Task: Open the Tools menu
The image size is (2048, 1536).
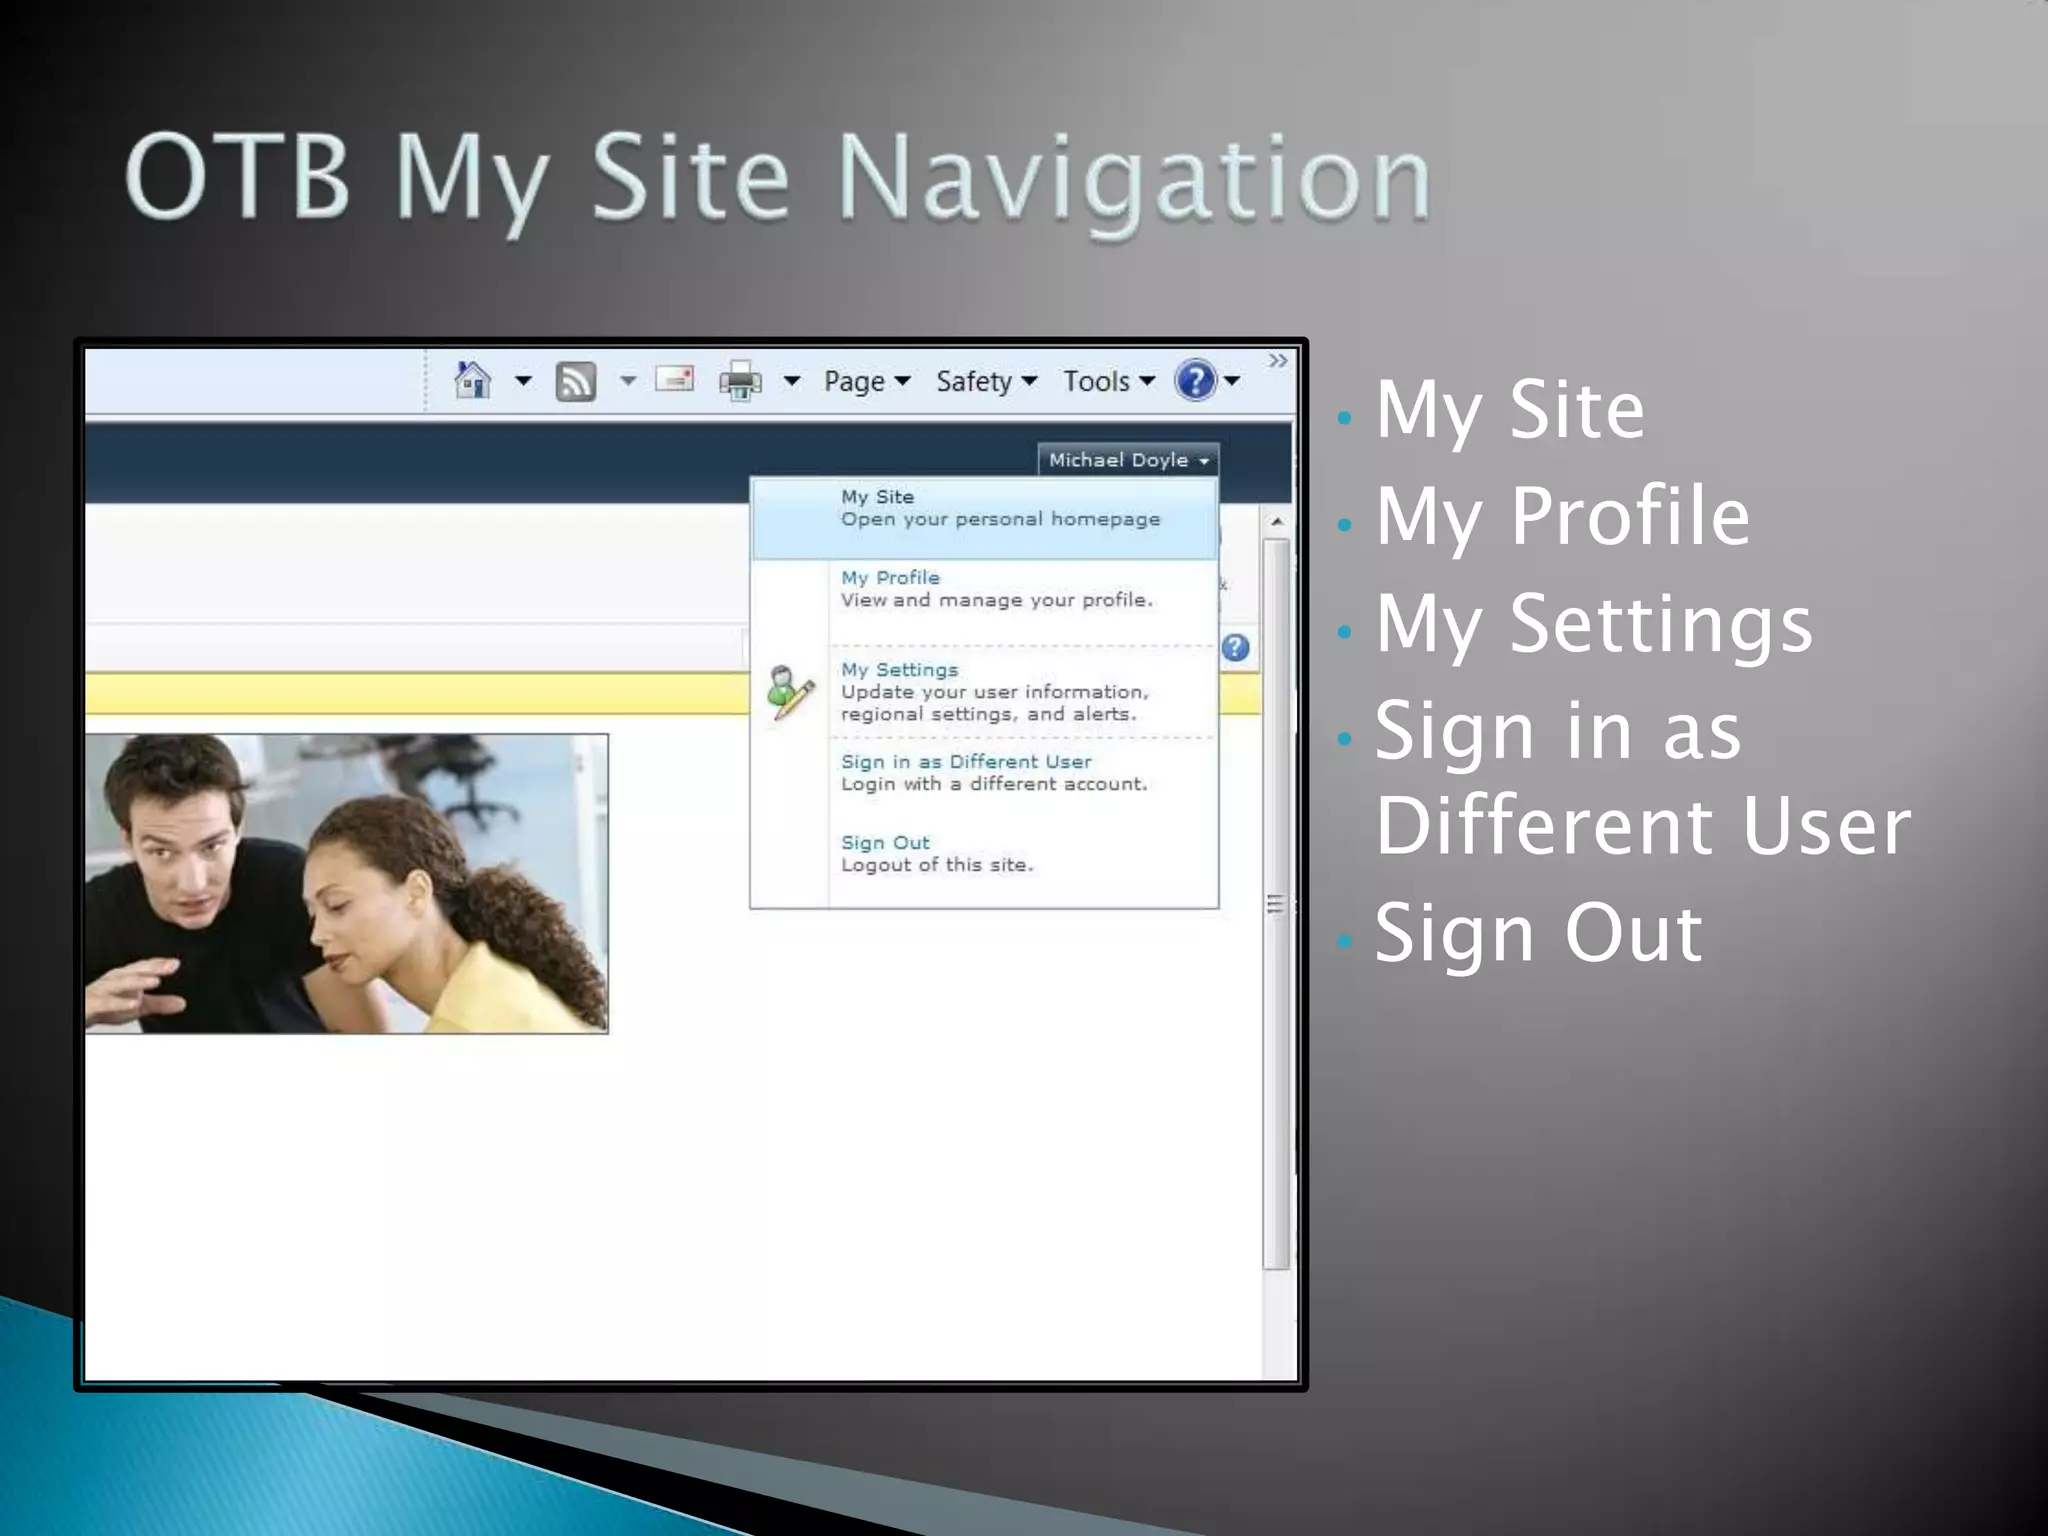Action: pos(1108,381)
